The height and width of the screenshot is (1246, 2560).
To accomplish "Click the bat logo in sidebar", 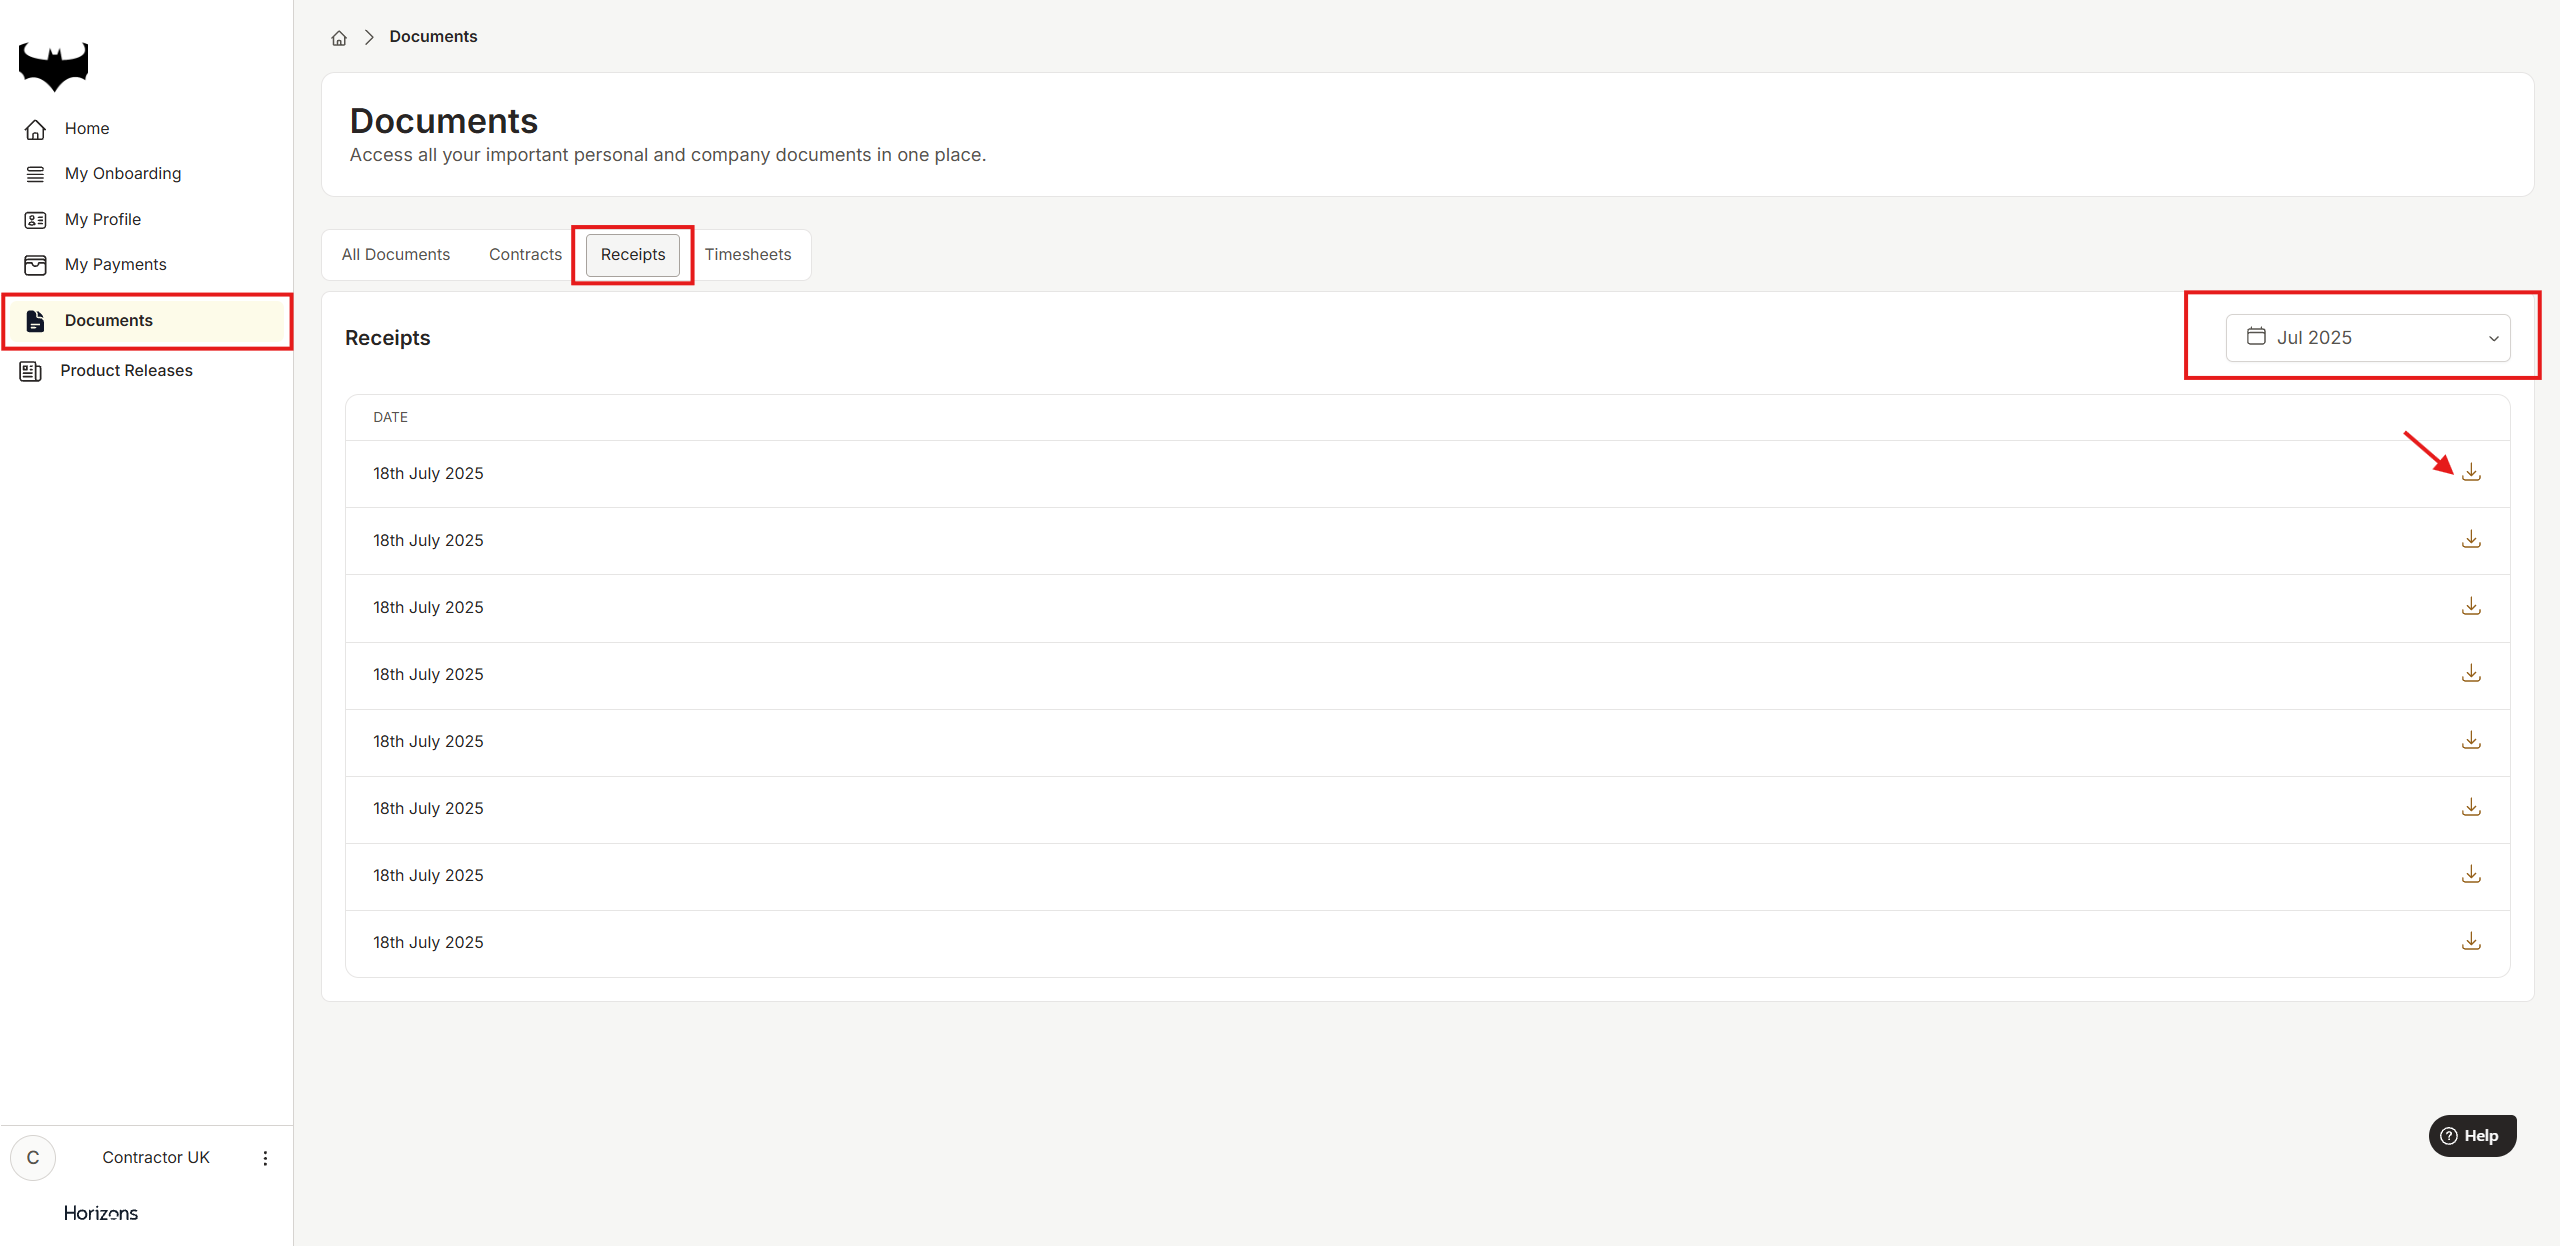I will 54,66.
